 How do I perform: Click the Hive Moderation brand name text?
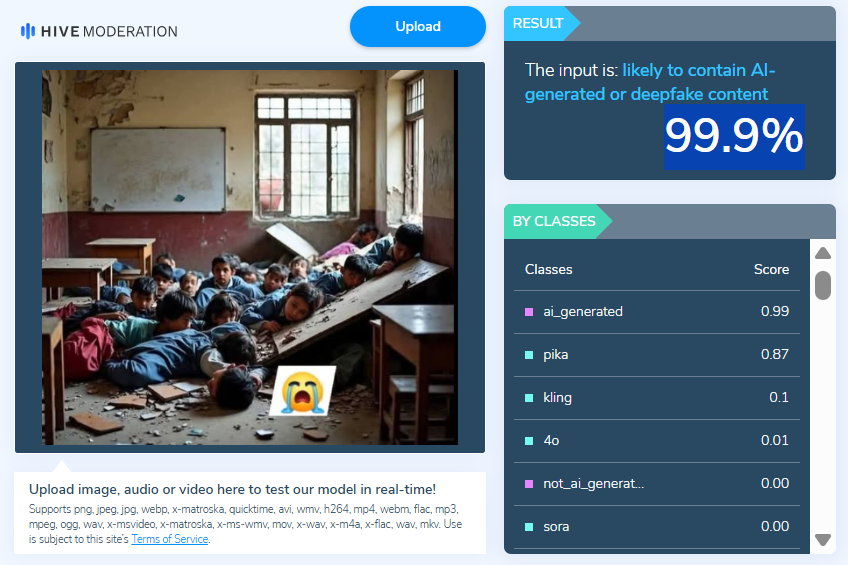click(109, 31)
